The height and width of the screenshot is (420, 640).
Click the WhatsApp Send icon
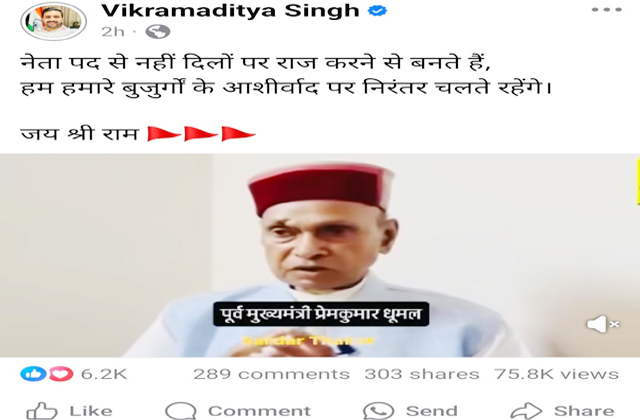point(378,411)
